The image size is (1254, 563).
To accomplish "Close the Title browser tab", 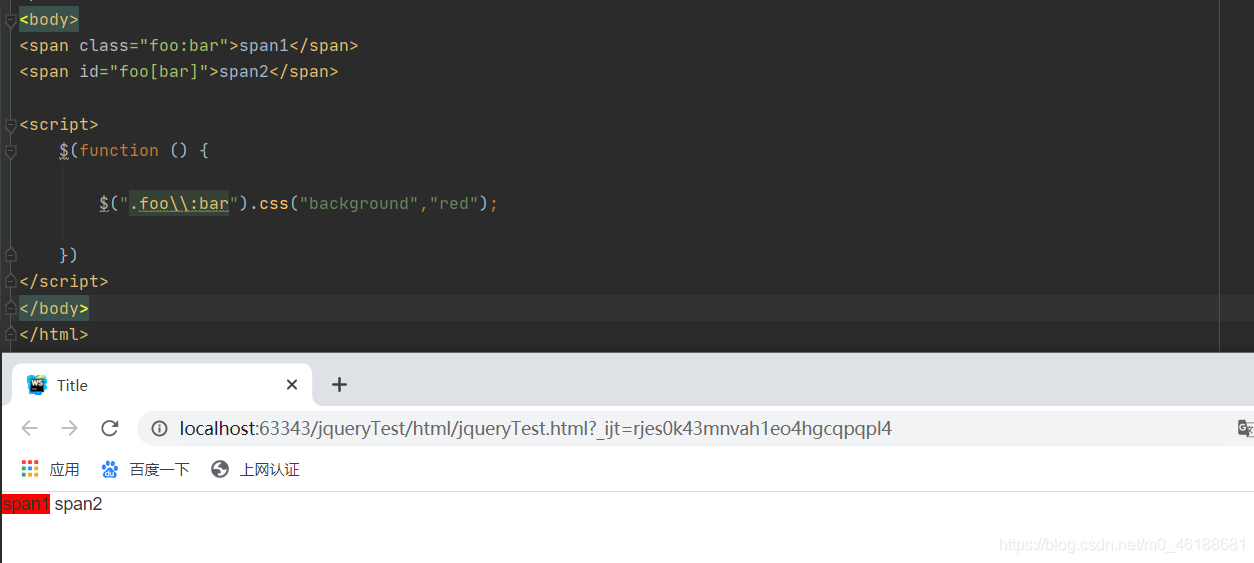I will (292, 385).
